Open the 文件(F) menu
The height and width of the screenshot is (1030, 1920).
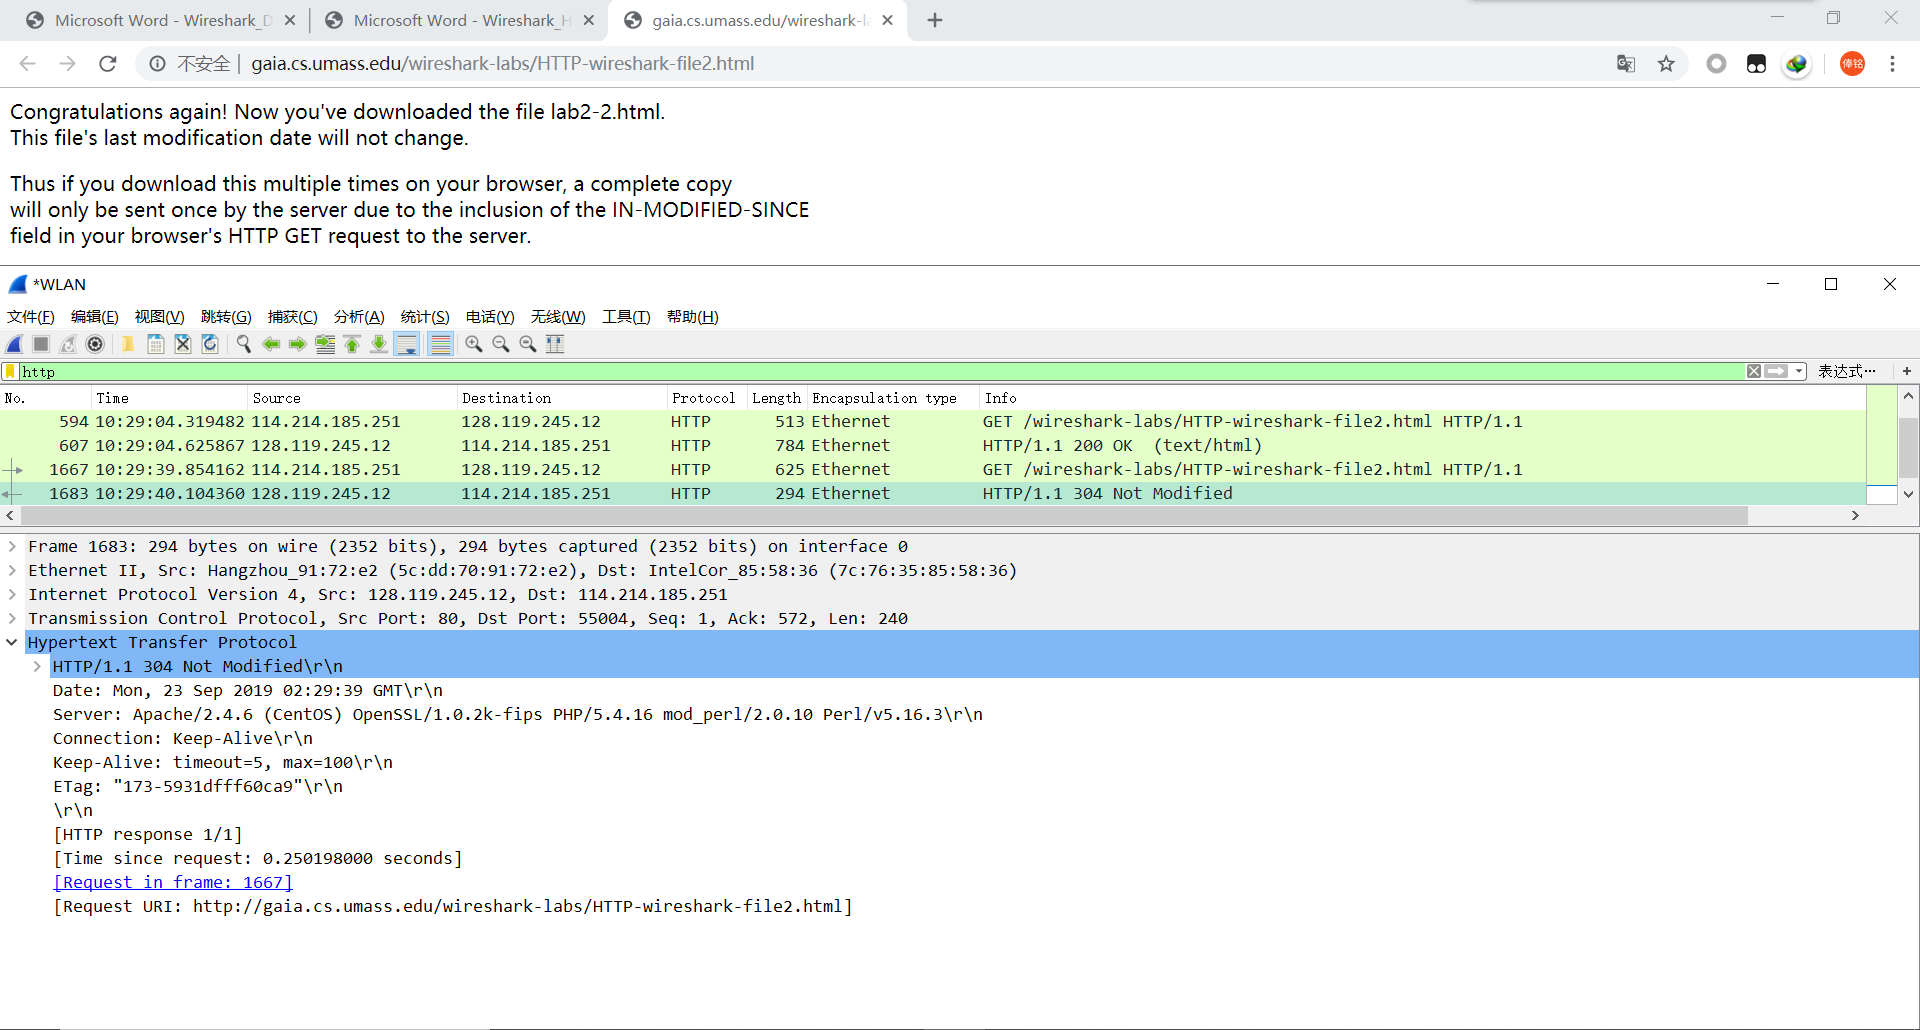click(31, 317)
